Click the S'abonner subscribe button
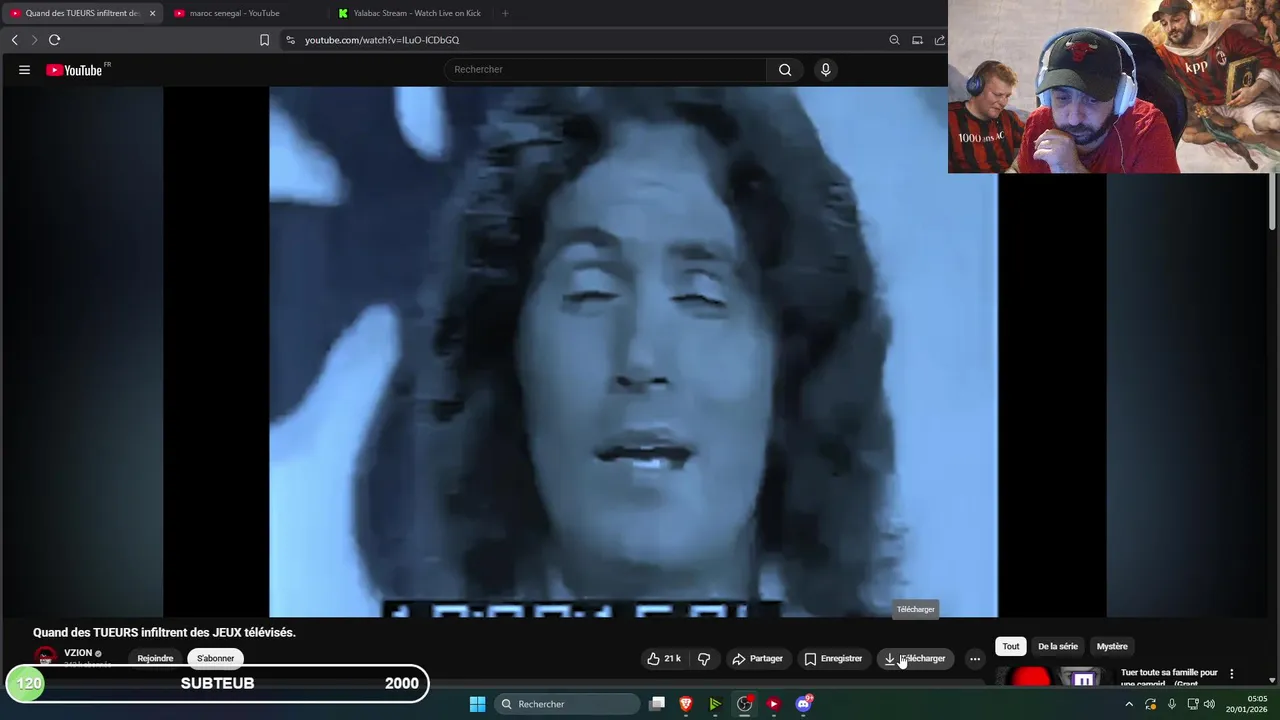Screen dimensions: 1280x720 tap(215, 658)
